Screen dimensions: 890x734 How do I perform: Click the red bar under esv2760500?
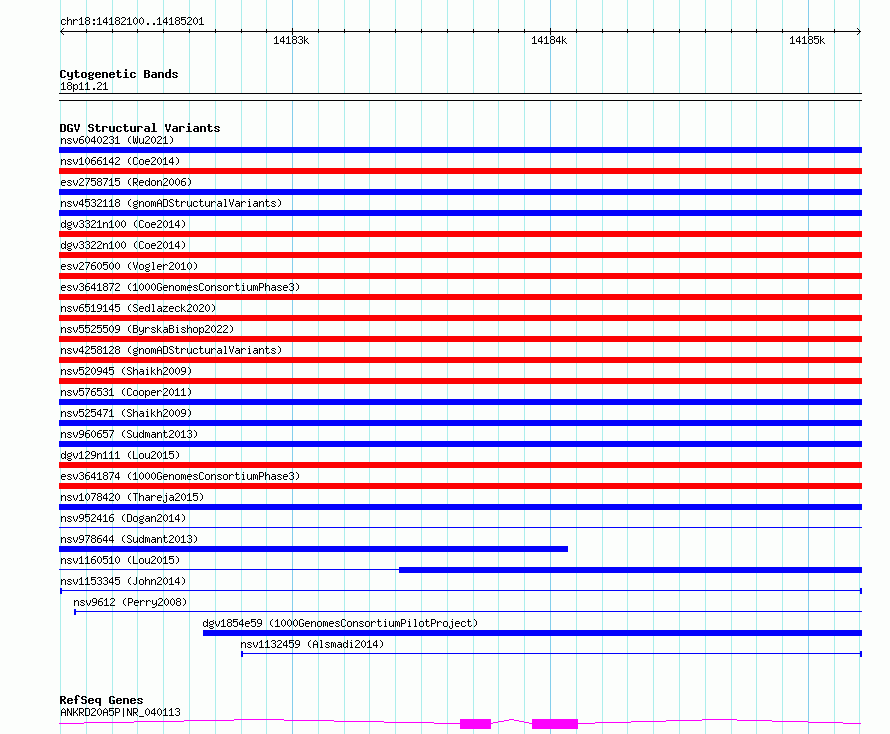460,276
